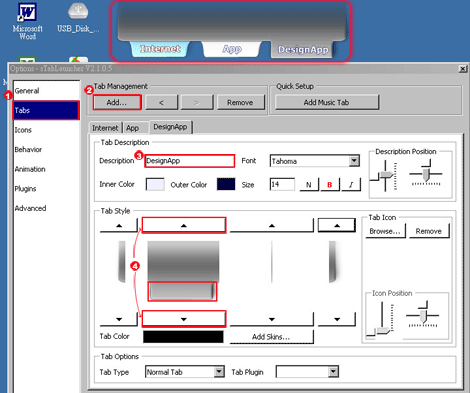Image resolution: width=470 pixels, height=393 pixels.
Task: Click down arrow below center tab style preview
Action: [x=184, y=319]
